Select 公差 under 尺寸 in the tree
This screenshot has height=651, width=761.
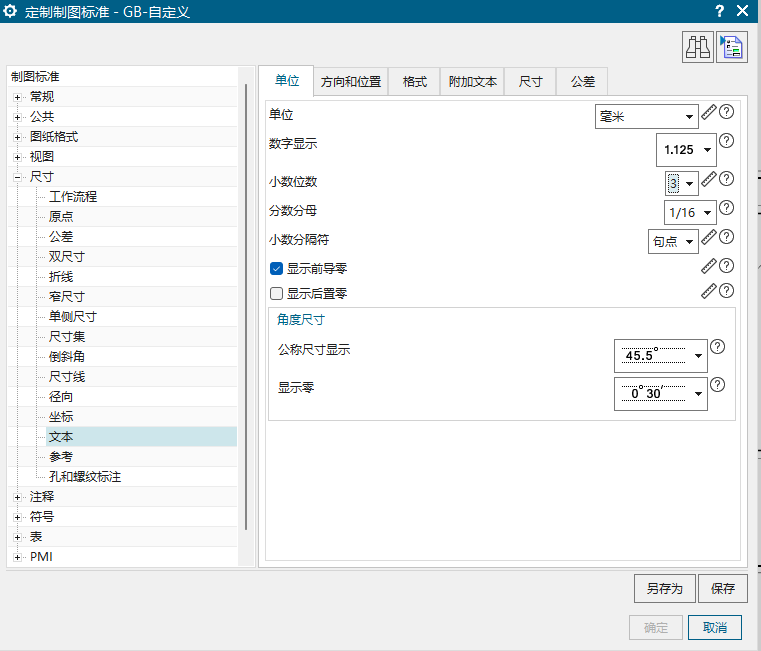(61, 237)
